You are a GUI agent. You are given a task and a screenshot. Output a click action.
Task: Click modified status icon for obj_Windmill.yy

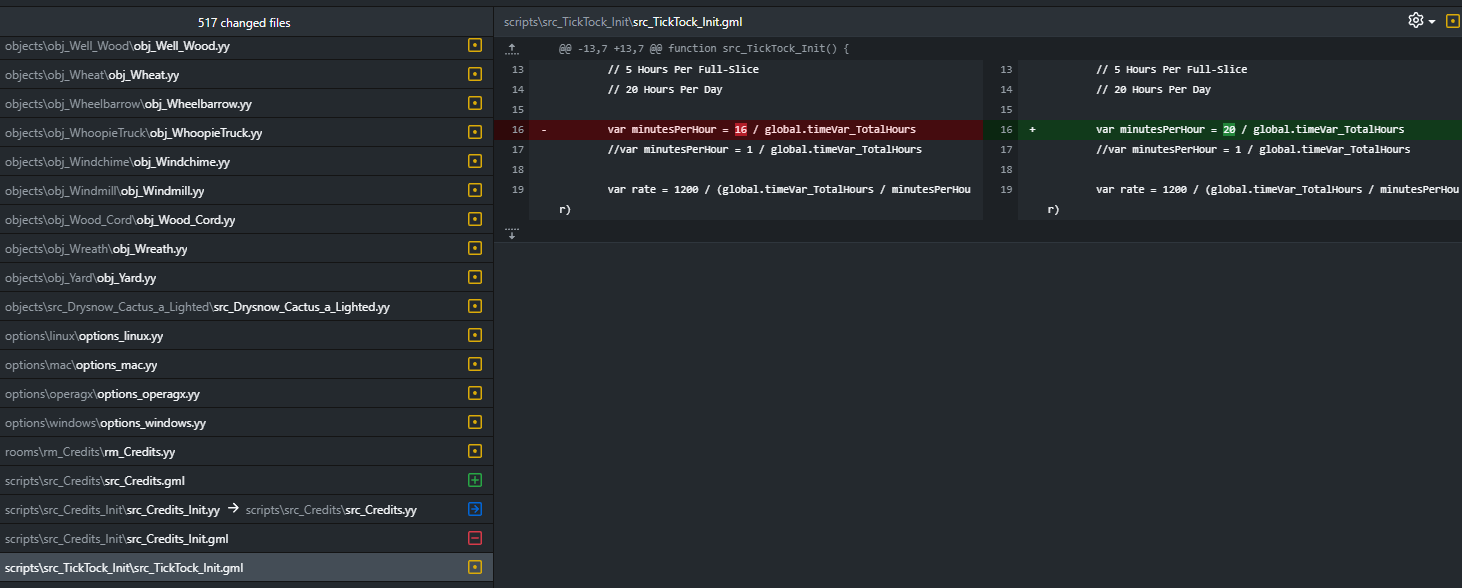pos(475,191)
